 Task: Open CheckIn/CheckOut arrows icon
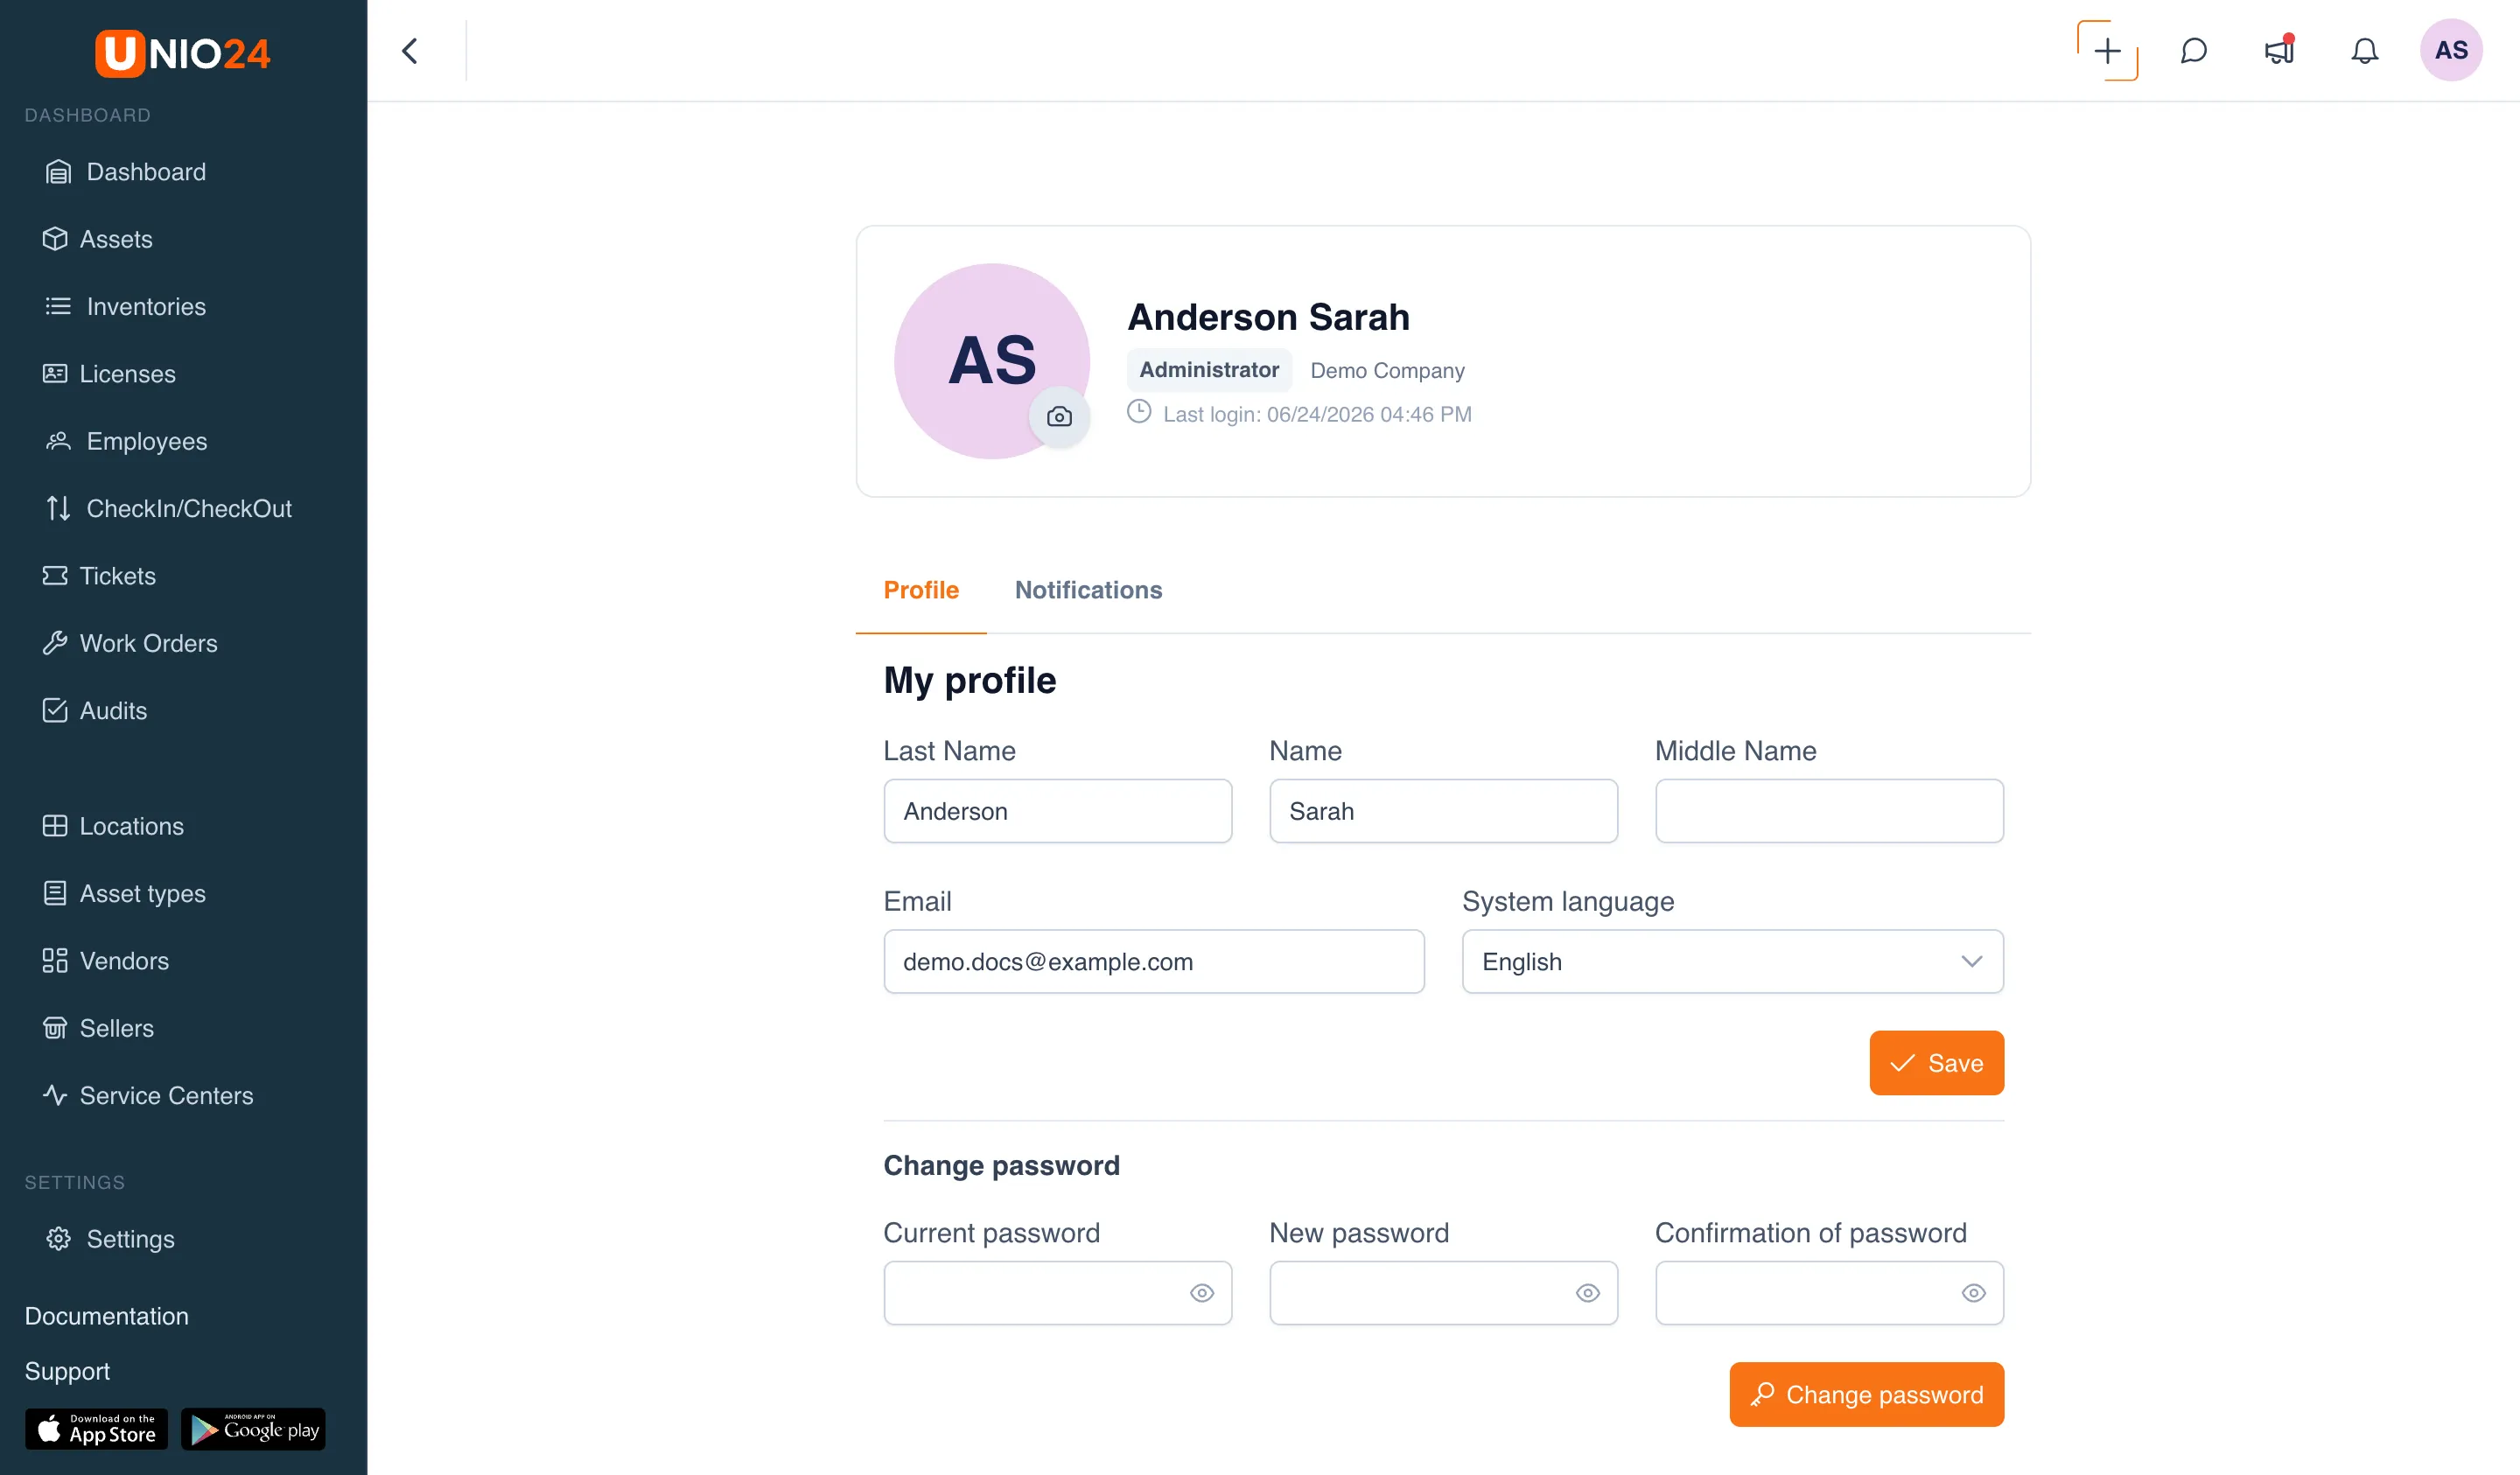[58, 508]
